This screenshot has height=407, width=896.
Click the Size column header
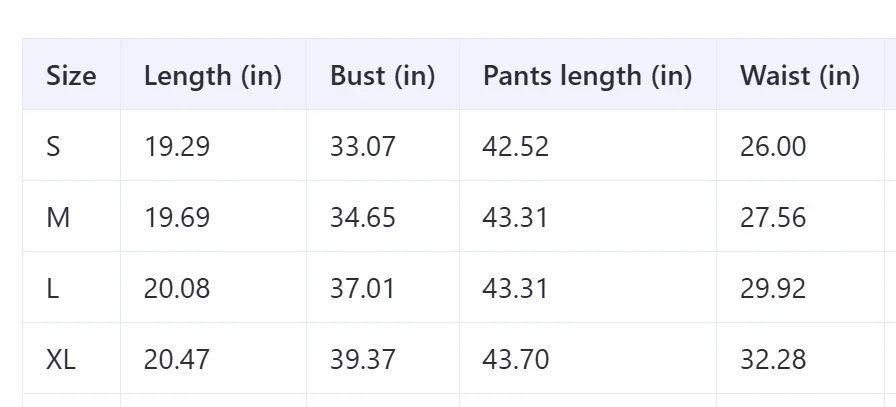coord(71,75)
